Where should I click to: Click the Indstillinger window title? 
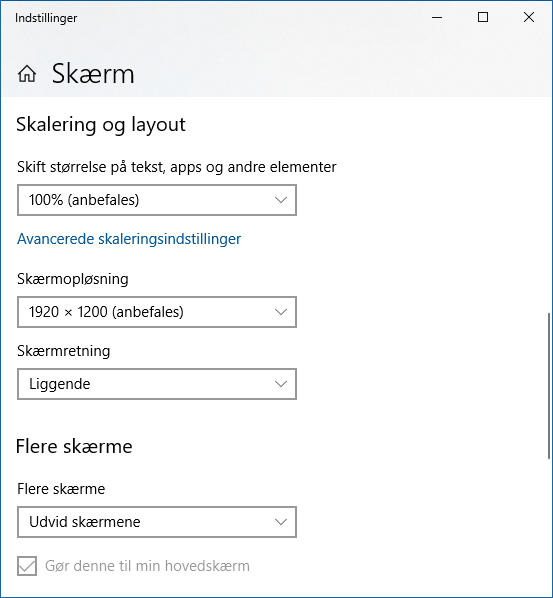(x=46, y=18)
